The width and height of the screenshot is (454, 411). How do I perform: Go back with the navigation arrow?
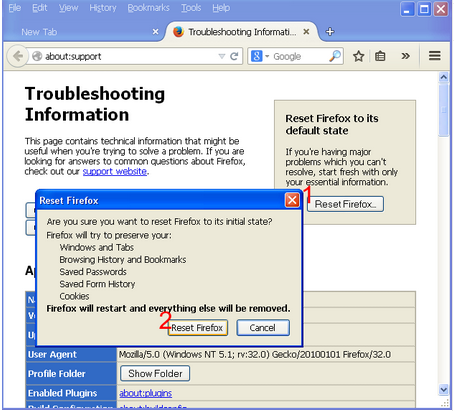pos(17,56)
